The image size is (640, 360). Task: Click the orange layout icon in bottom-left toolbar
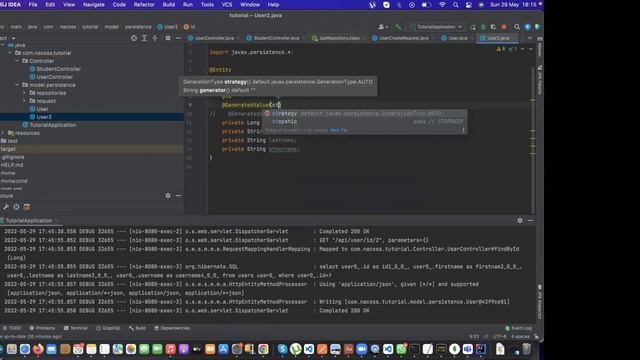coord(27,207)
